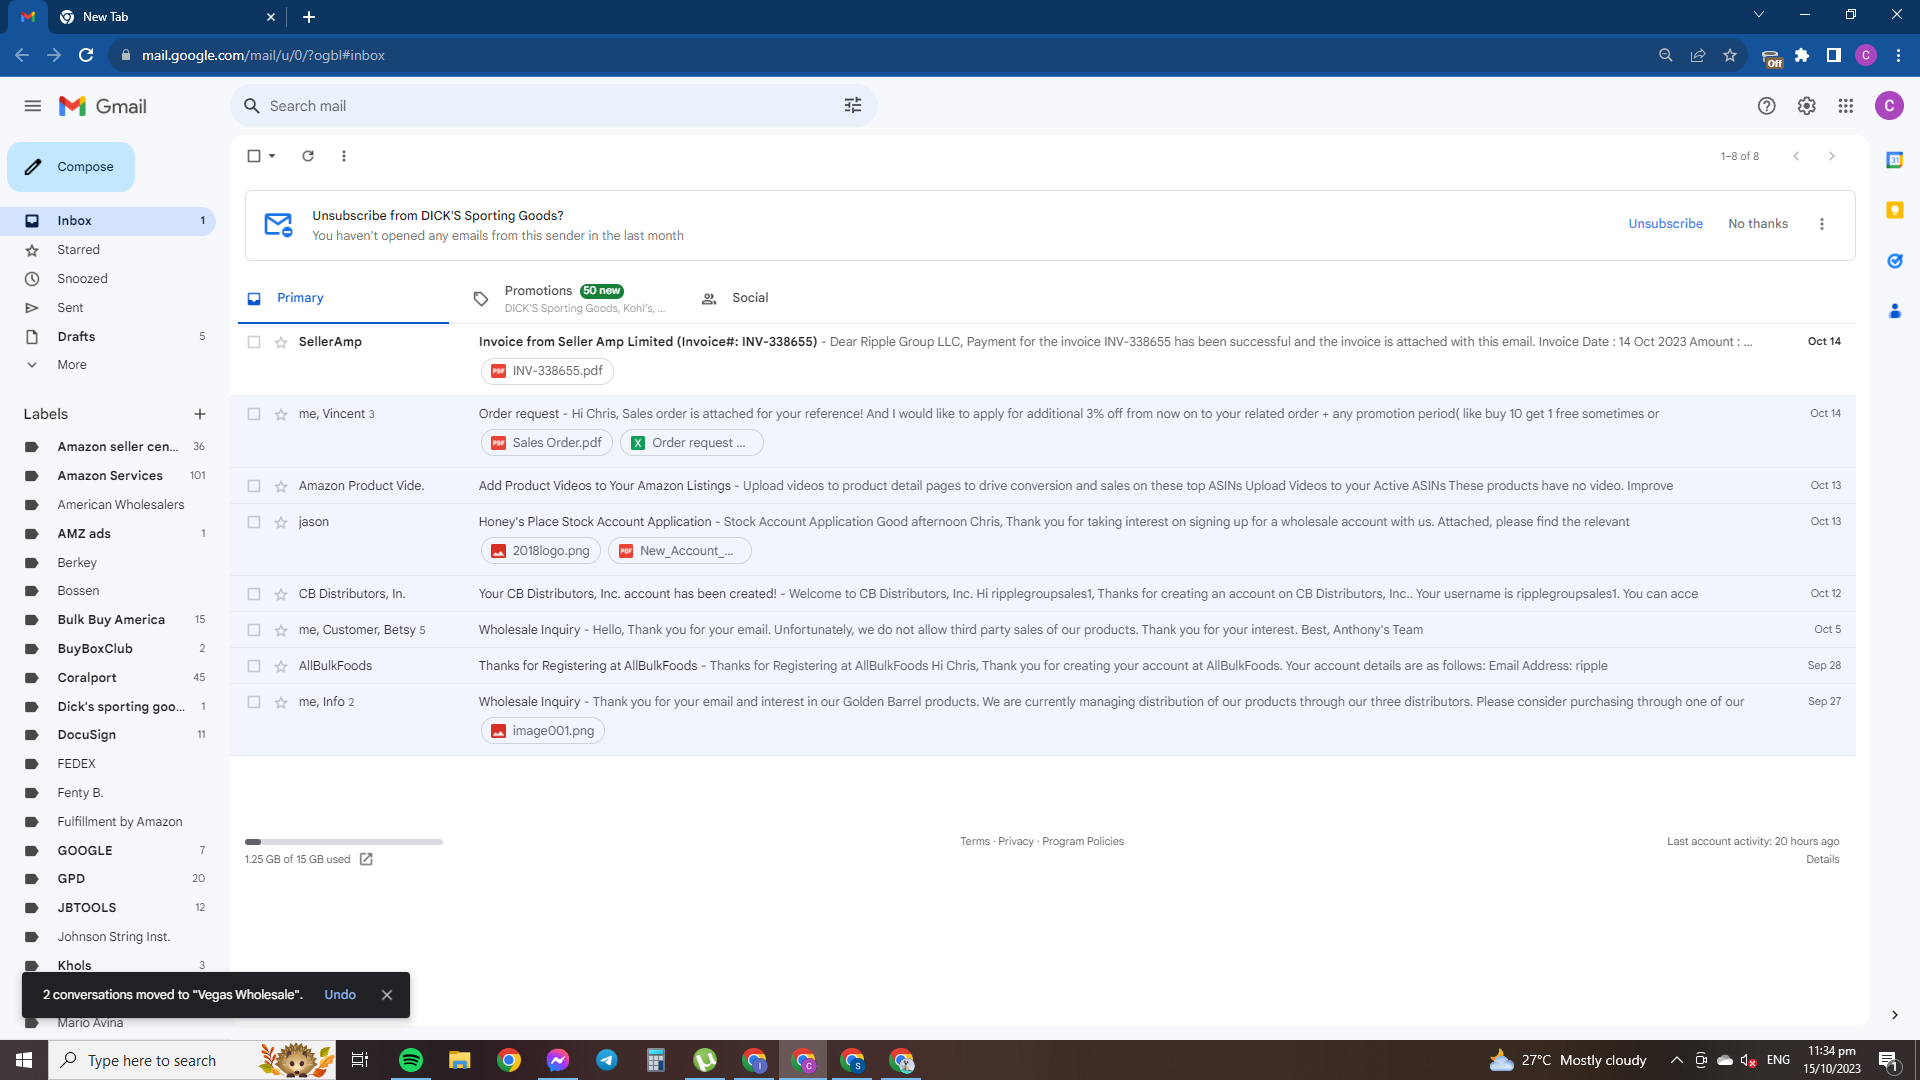1920x1080 pixels.
Task: Open Contacts side panel icon
Action: coord(1895,311)
